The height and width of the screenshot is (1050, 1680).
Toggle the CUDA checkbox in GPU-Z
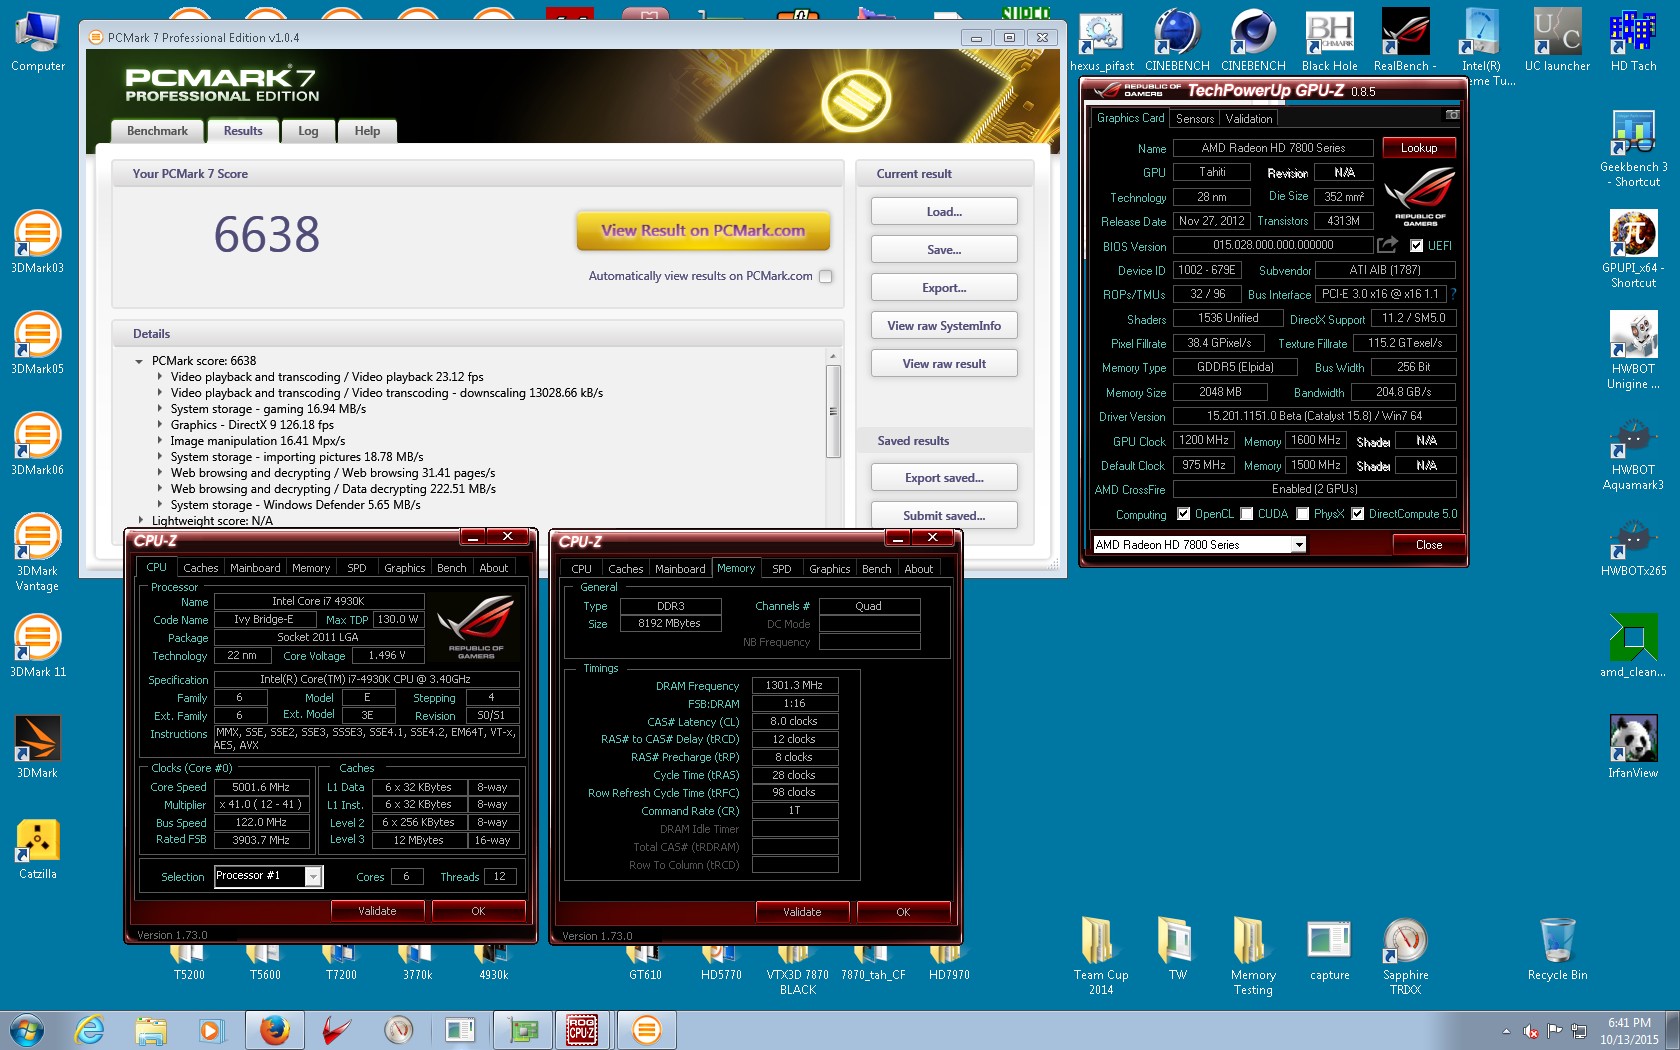click(1247, 514)
